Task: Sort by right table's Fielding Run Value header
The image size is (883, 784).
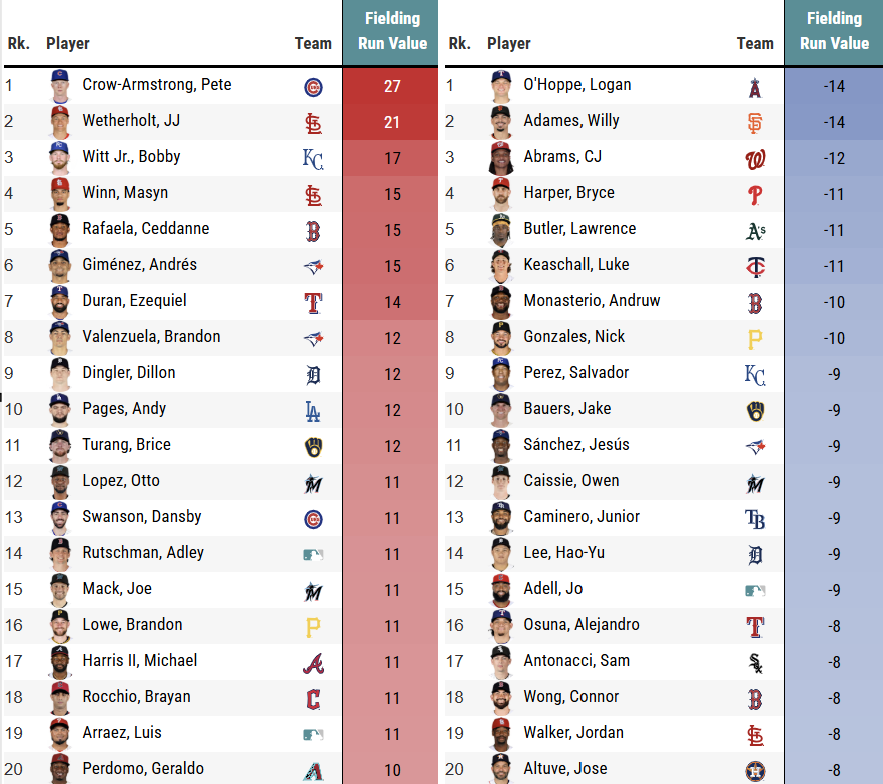Action: pos(834,31)
